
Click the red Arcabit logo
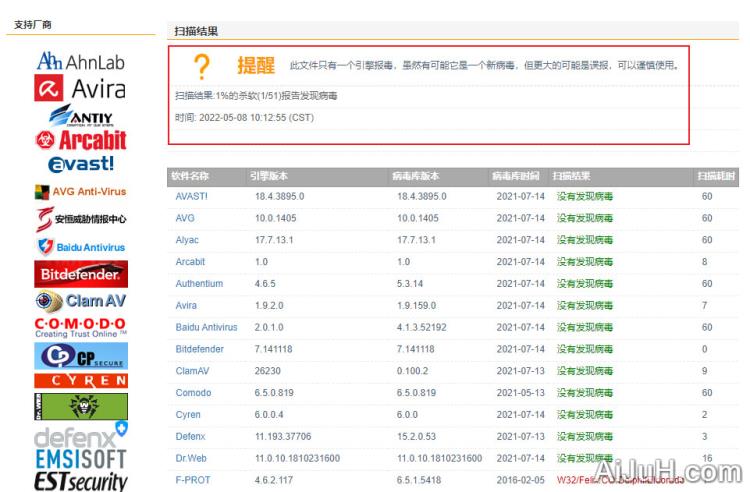point(81,139)
